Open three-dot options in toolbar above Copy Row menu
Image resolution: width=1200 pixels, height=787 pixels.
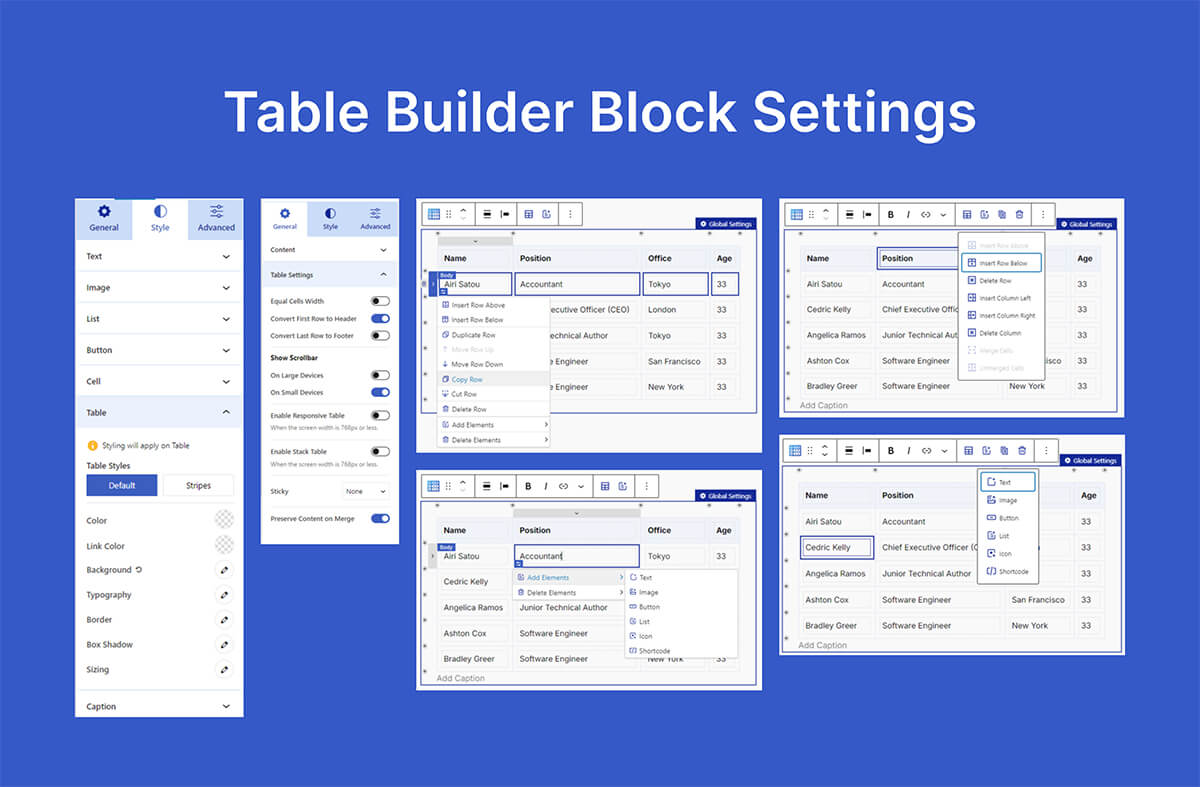coord(570,214)
